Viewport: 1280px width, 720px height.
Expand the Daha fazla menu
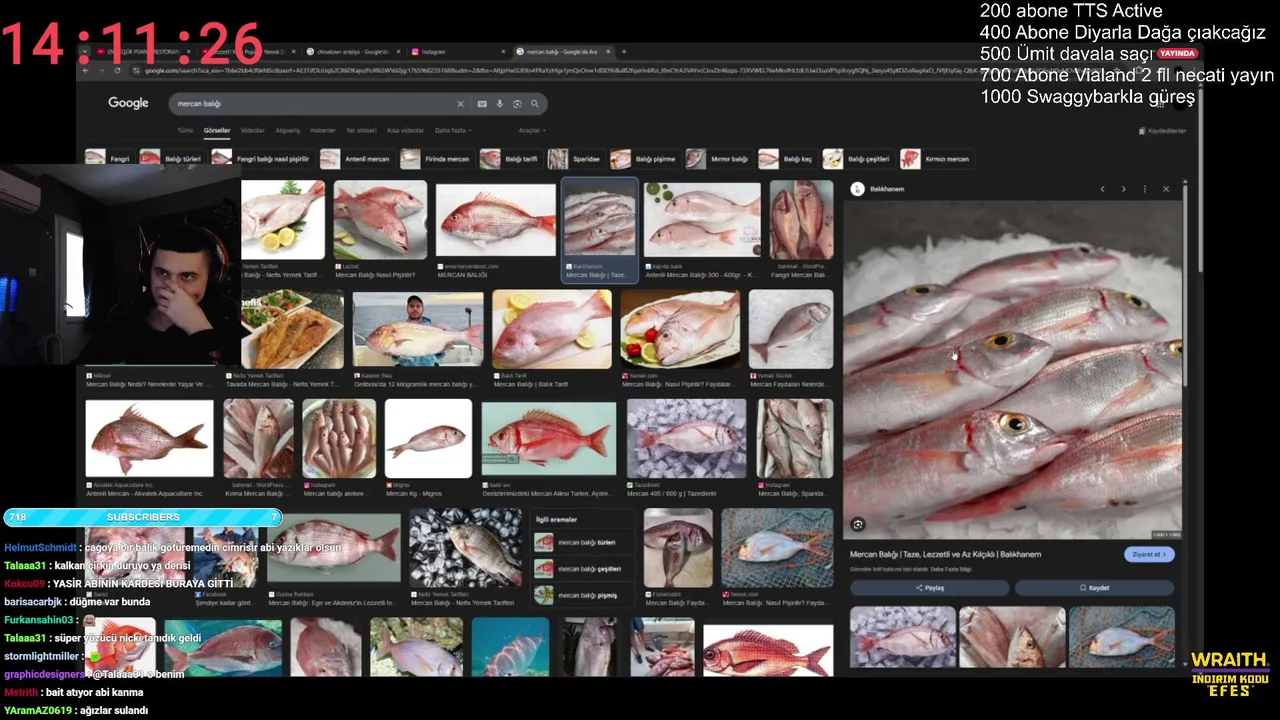[452, 131]
